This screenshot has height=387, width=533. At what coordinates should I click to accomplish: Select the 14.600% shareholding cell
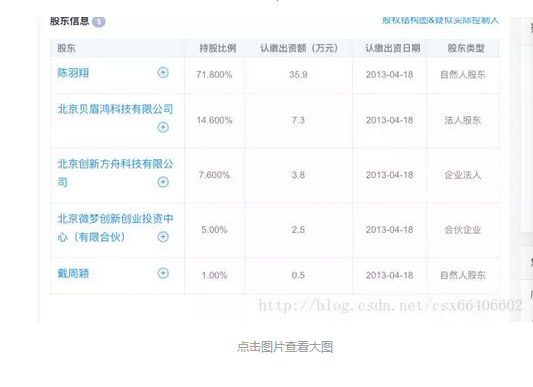tap(214, 120)
